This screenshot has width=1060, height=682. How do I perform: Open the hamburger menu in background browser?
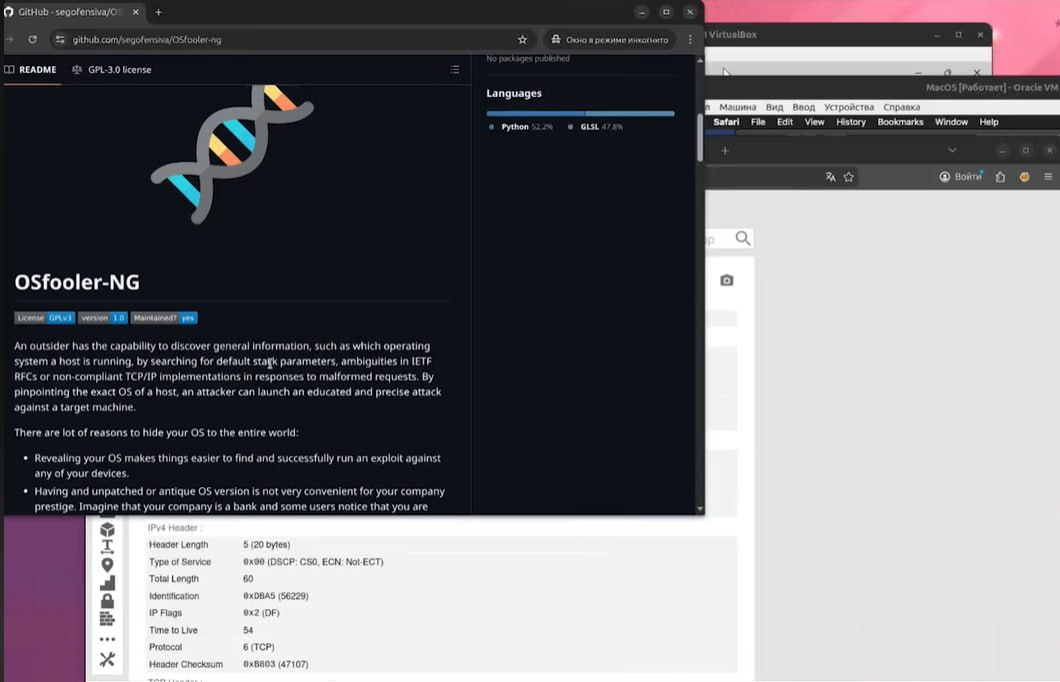1048,177
